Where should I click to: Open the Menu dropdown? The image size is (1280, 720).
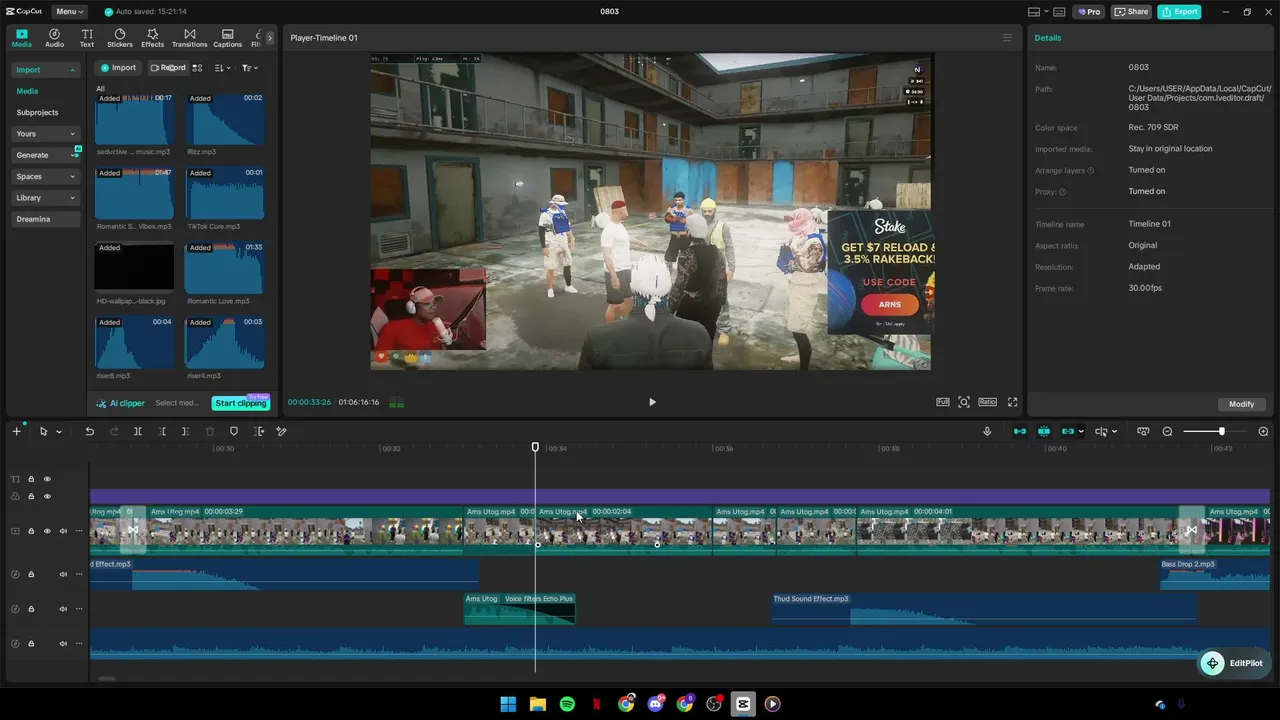tap(69, 12)
